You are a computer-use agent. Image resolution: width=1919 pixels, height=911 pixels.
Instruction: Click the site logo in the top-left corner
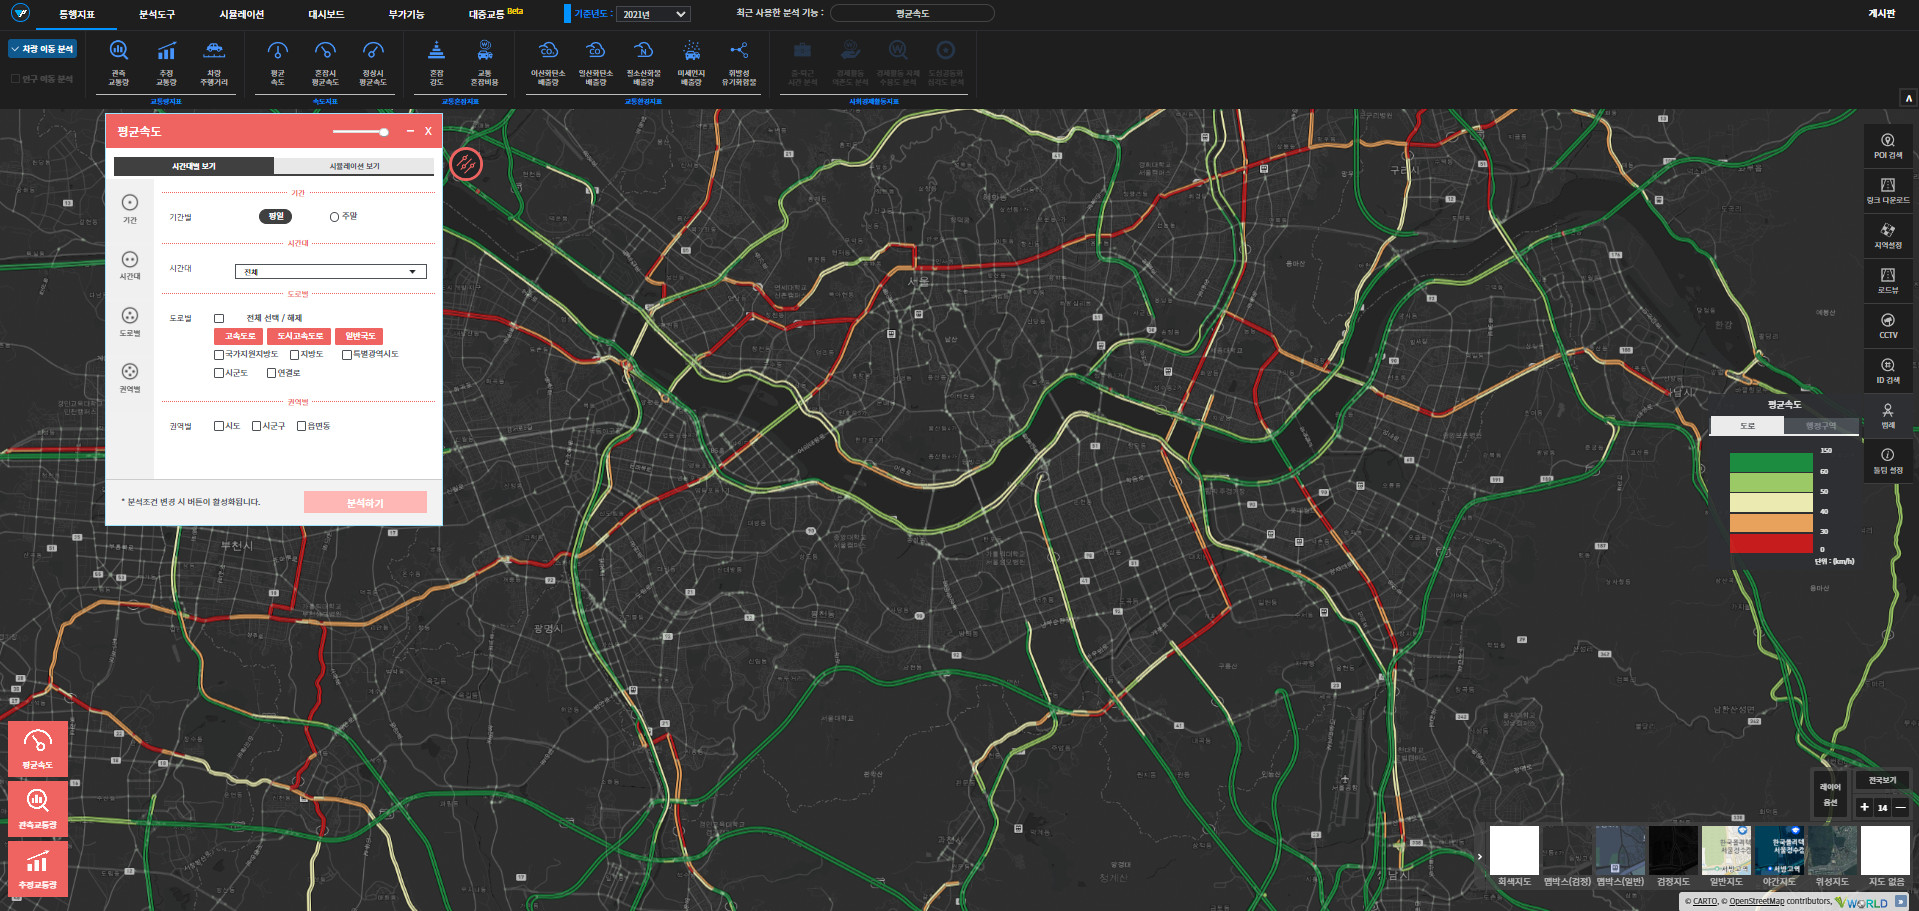click(x=20, y=14)
